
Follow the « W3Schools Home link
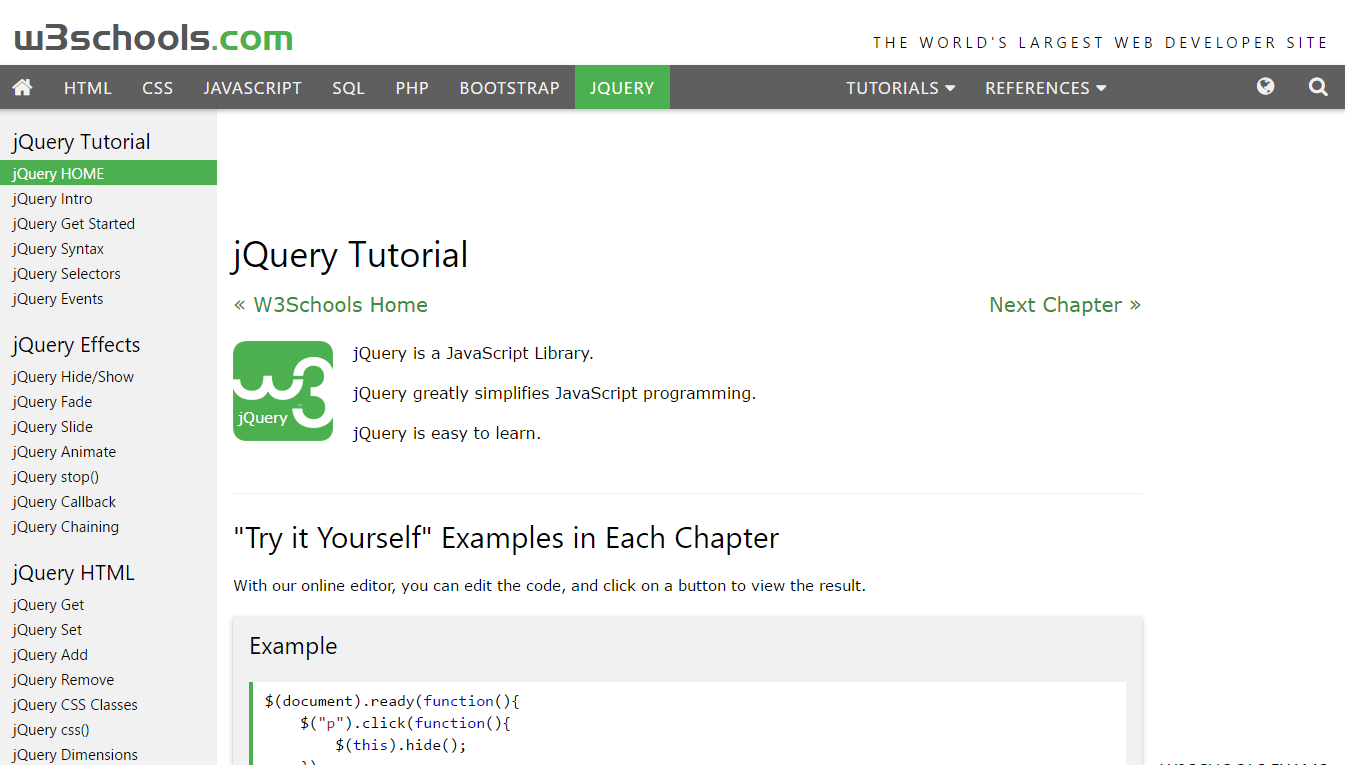[x=331, y=305]
